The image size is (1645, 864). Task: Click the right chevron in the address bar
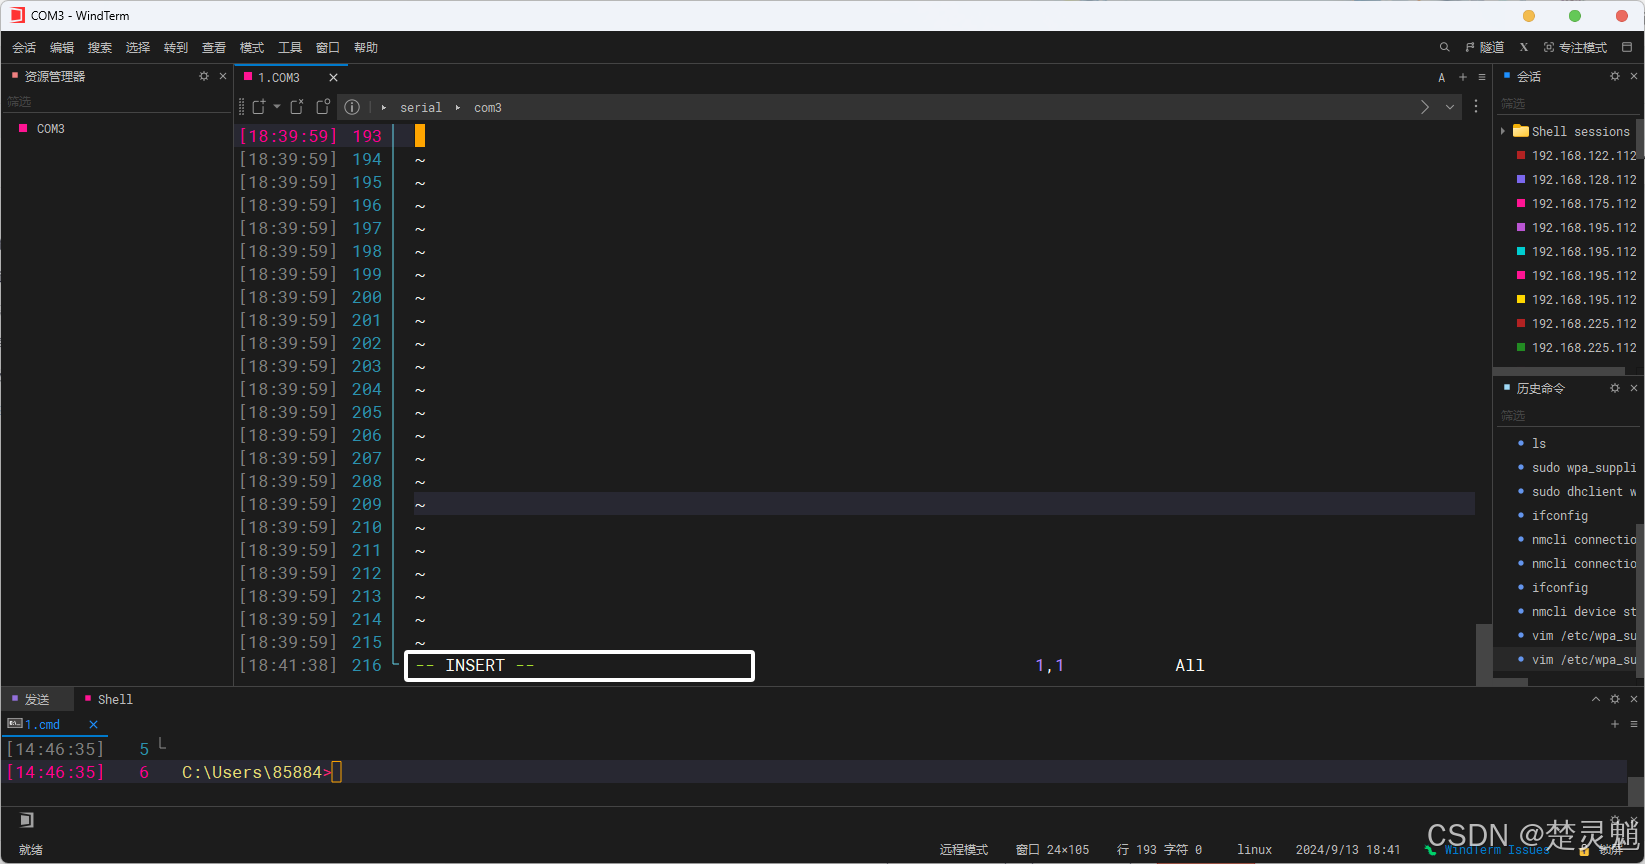pyautogui.click(x=1425, y=107)
